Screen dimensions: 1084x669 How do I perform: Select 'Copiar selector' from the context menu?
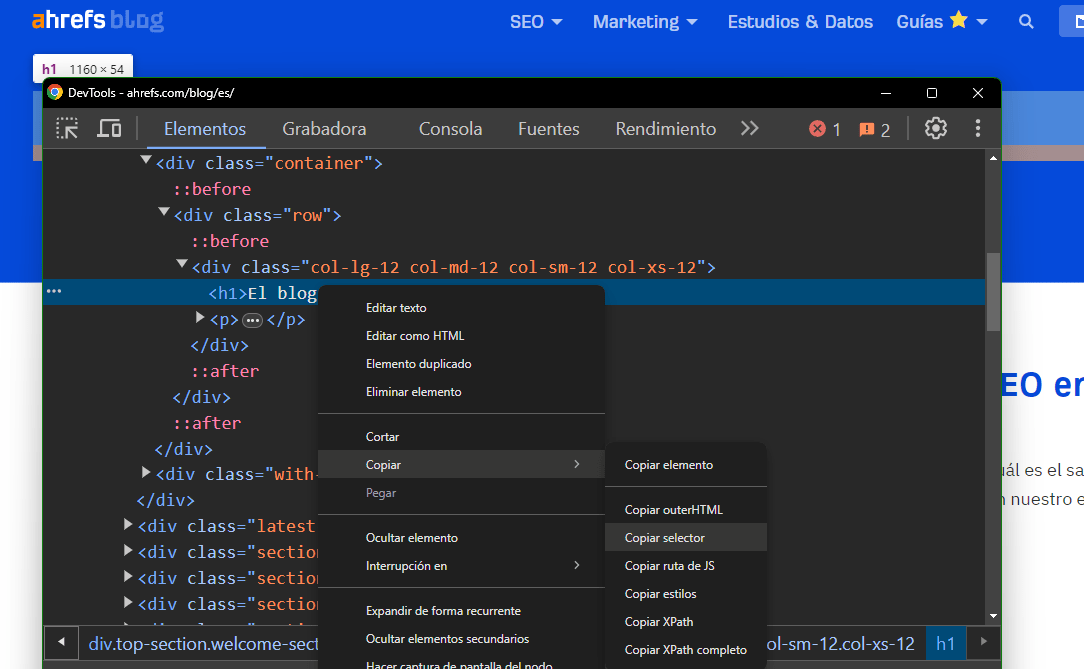coord(666,537)
